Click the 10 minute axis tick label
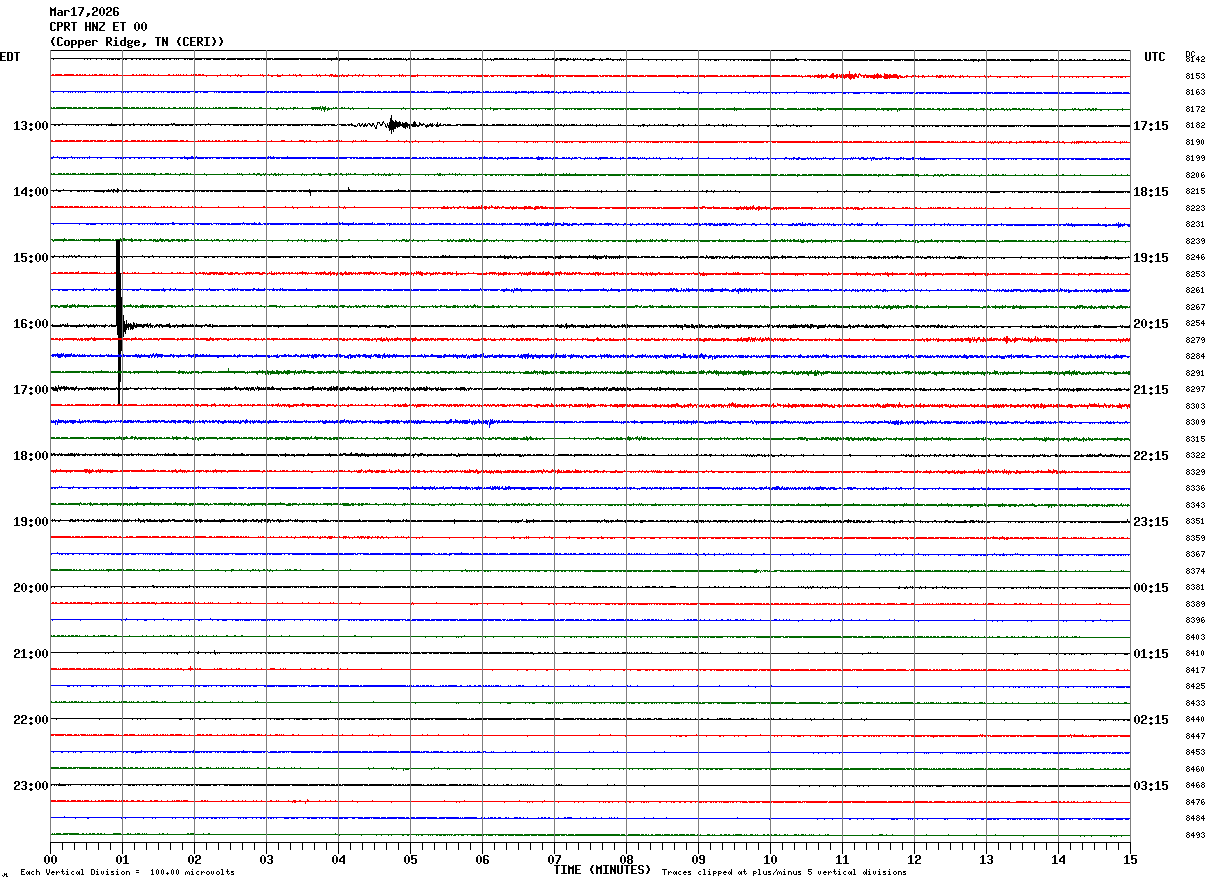 point(770,859)
